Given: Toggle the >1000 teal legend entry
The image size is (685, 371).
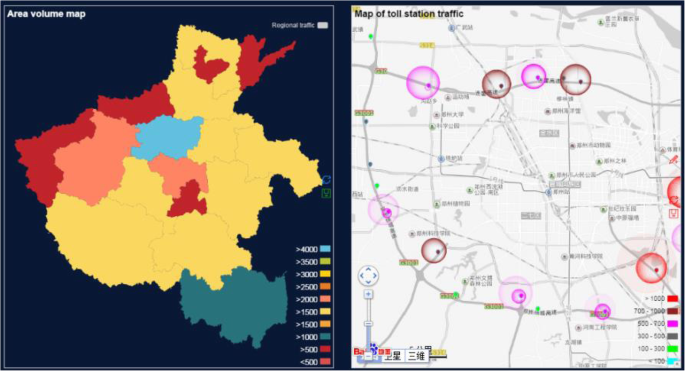Looking at the screenshot, I should (x=313, y=337).
